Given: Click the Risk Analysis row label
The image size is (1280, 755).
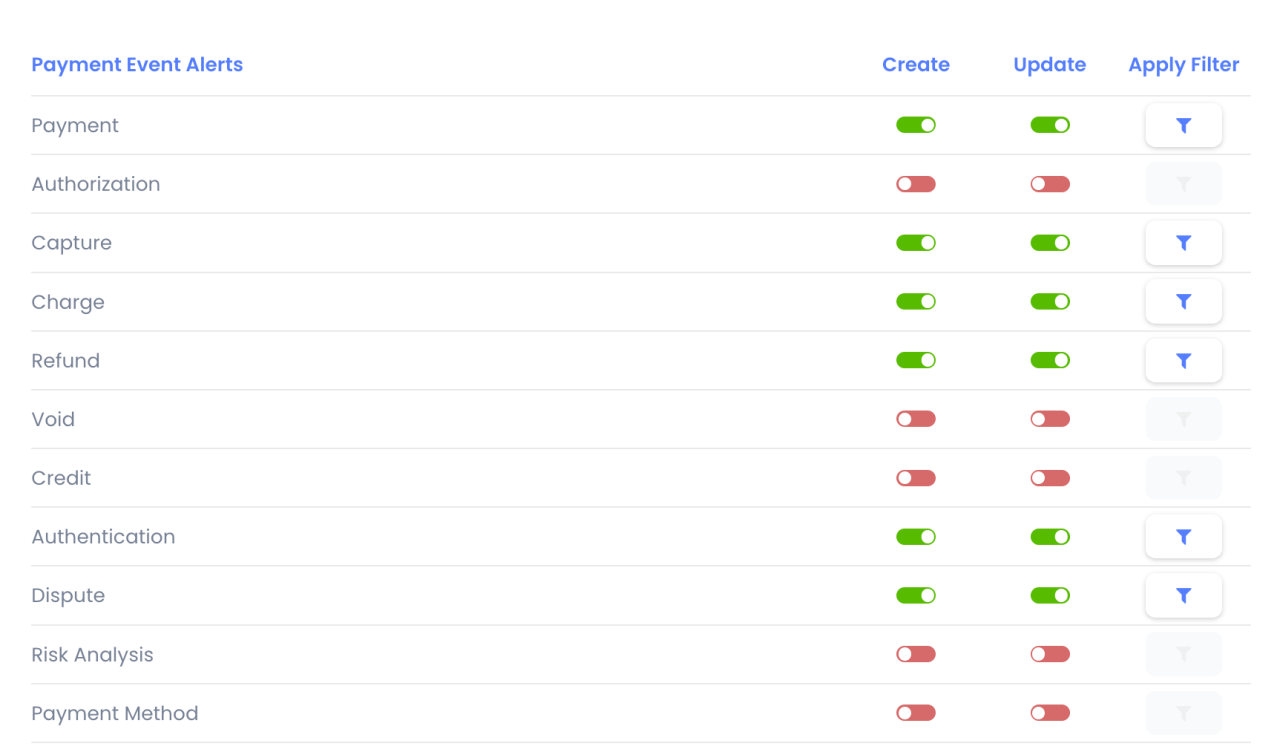Looking at the screenshot, I should pos(92,655).
